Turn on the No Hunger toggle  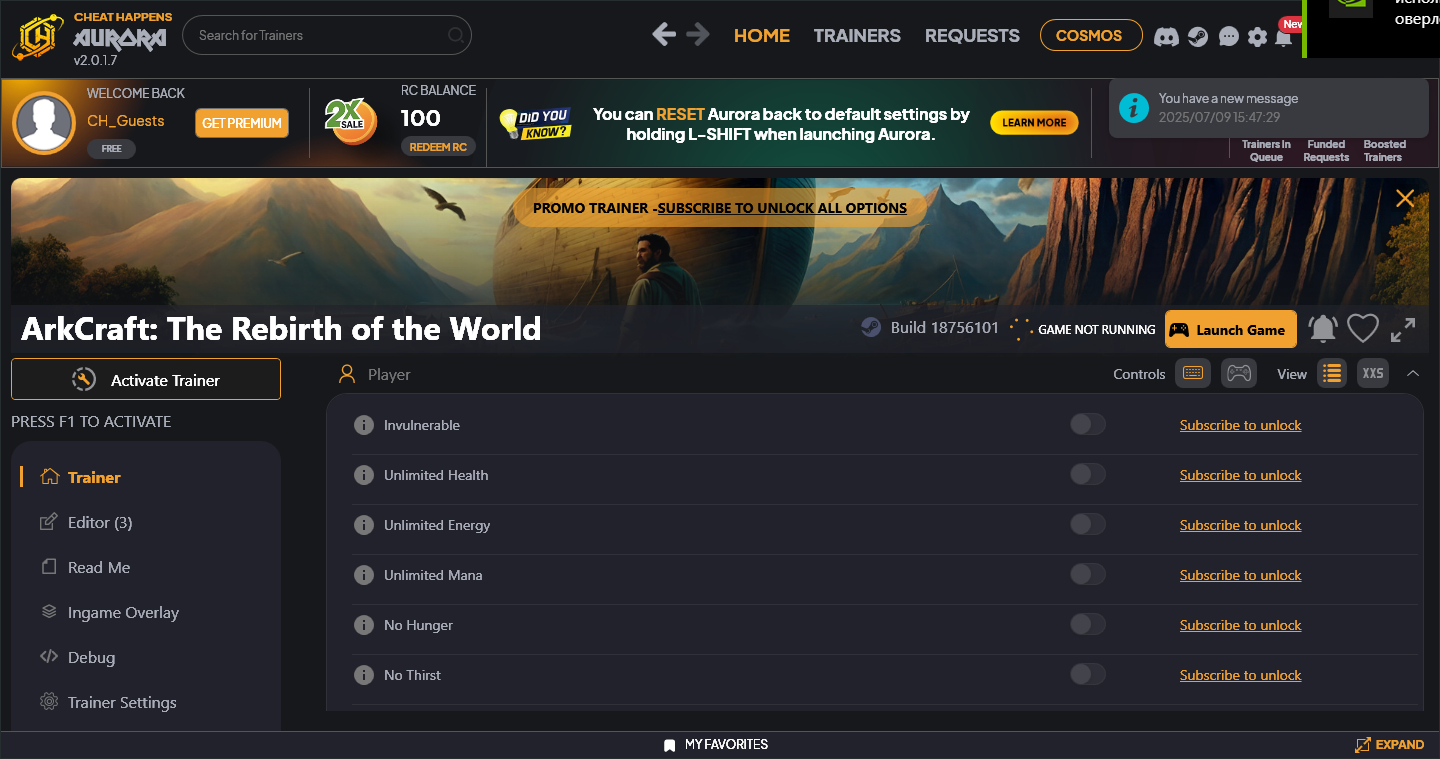click(1087, 625)
